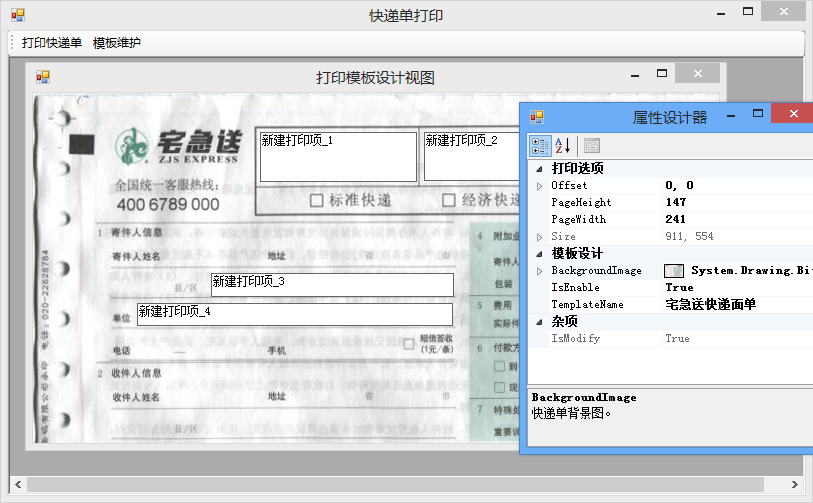This screenshot has height=503, width=813.
Task: Click the 快递单打印 main window app icon
Action: pyautogui.click(x=18, y=15)
